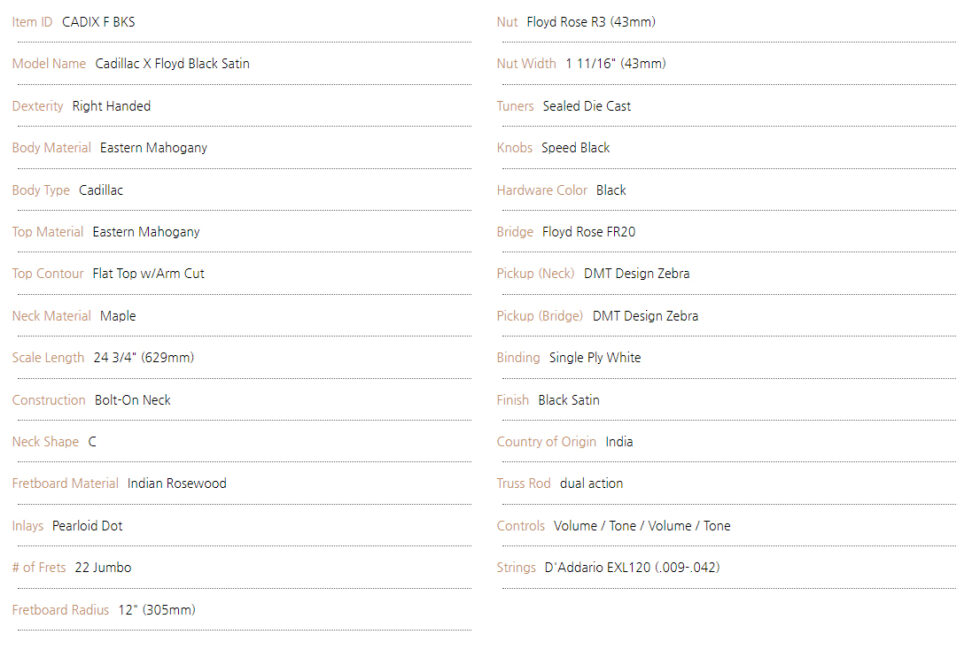Click Eastern Mahogany under Body Material
Screen dimensions: 980x650
point(153,148)
